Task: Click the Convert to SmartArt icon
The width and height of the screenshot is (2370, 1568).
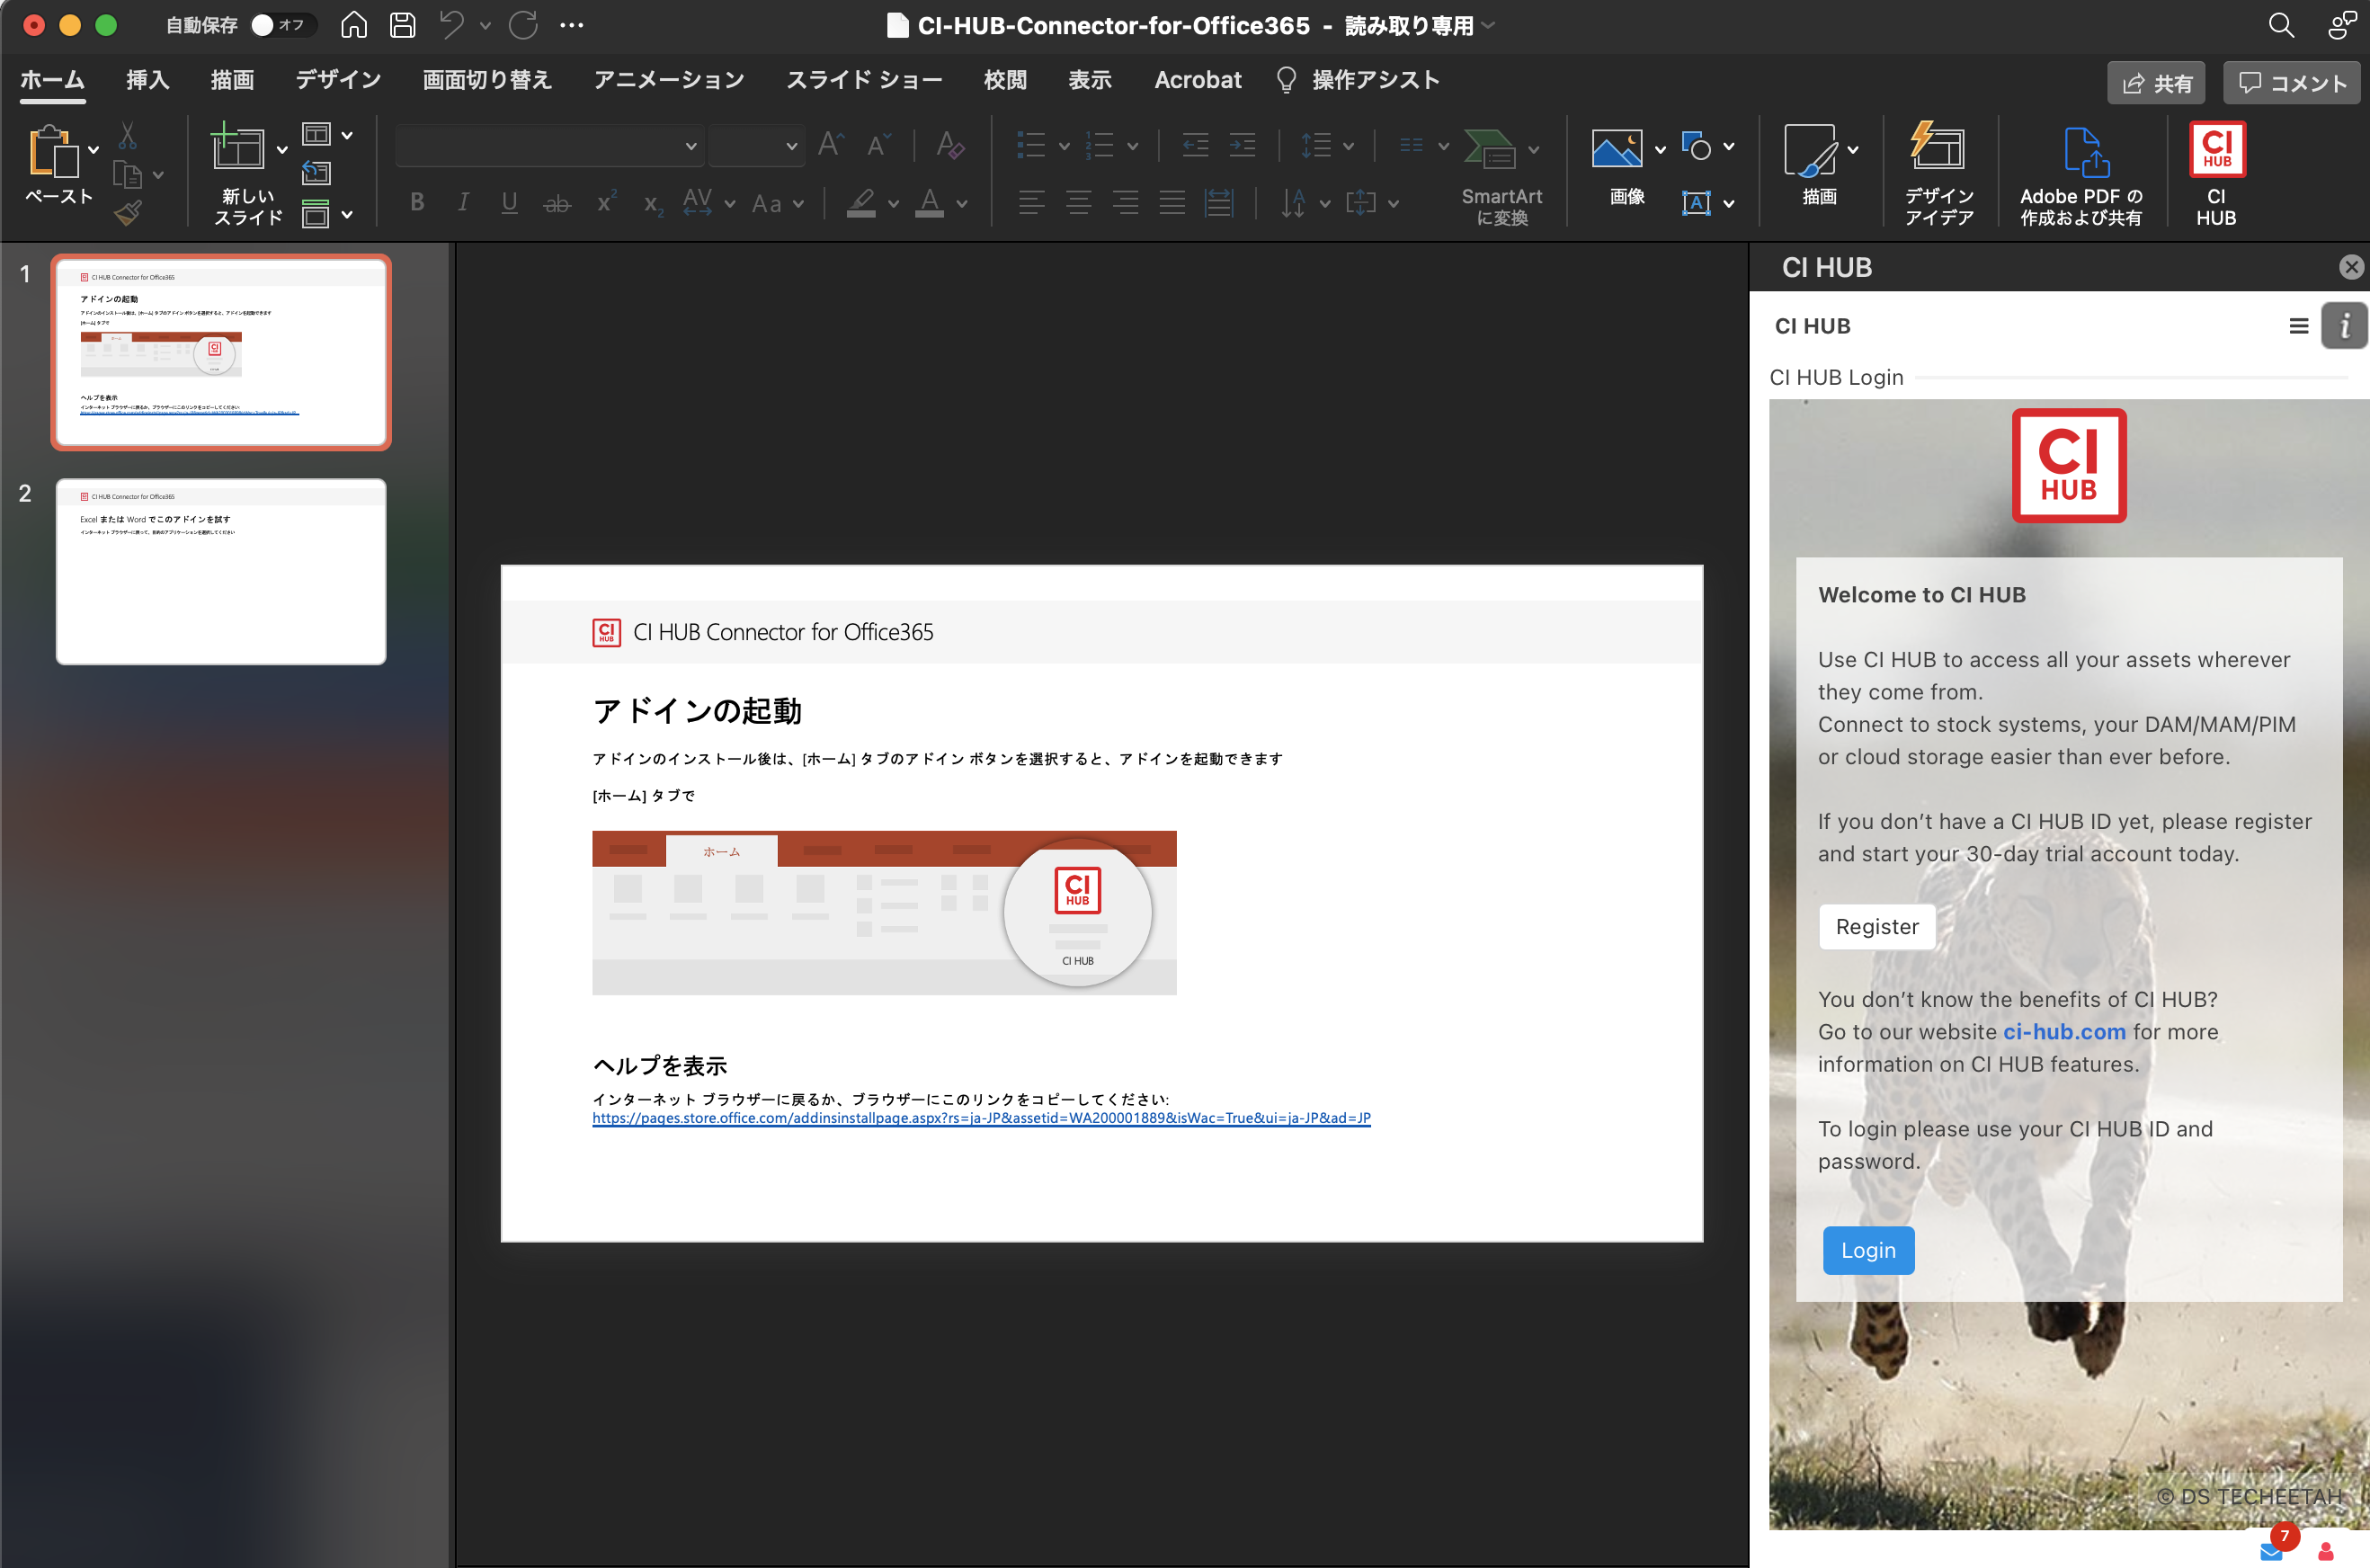Action: point(1490,149)
